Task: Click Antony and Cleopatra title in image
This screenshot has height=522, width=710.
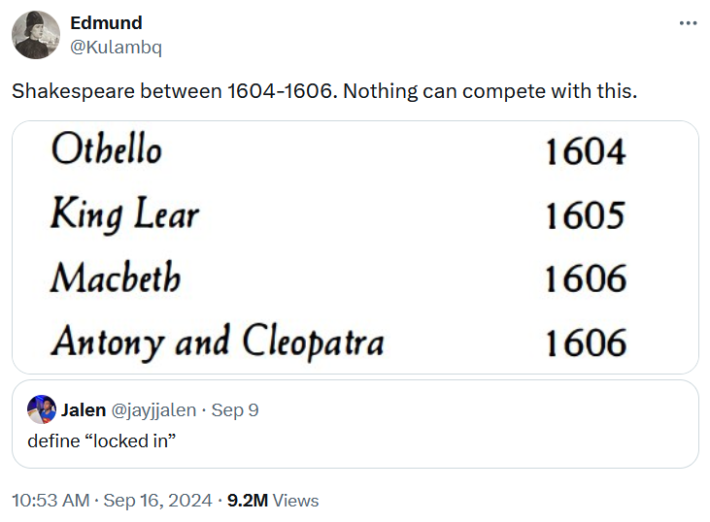Action: pyautogui.click(x=217, y=341)
